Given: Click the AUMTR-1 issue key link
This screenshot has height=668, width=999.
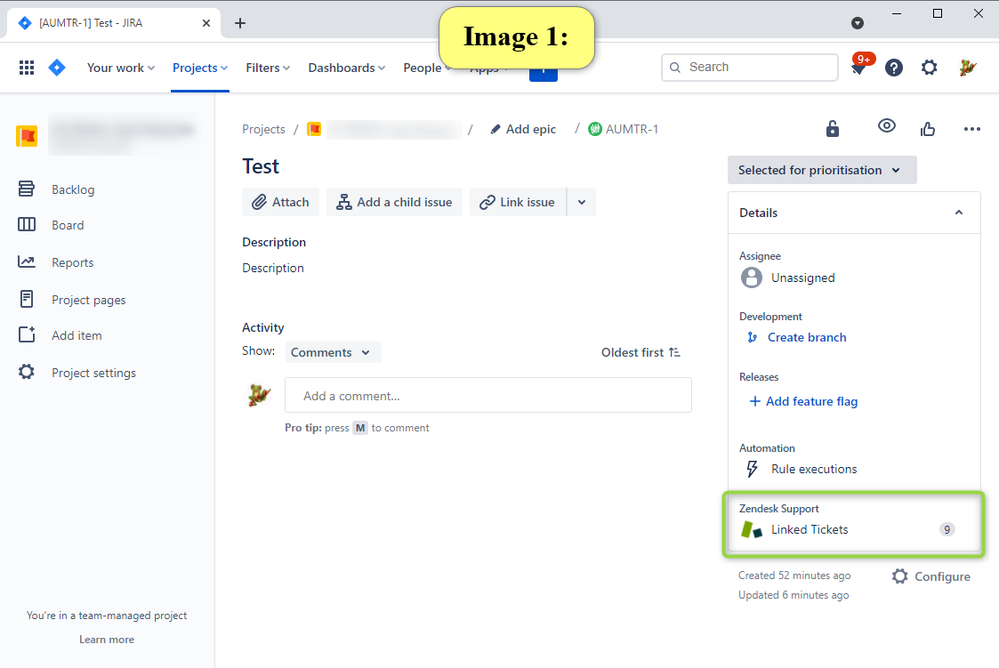Looking at the screenshot, I should click(631, 129).
